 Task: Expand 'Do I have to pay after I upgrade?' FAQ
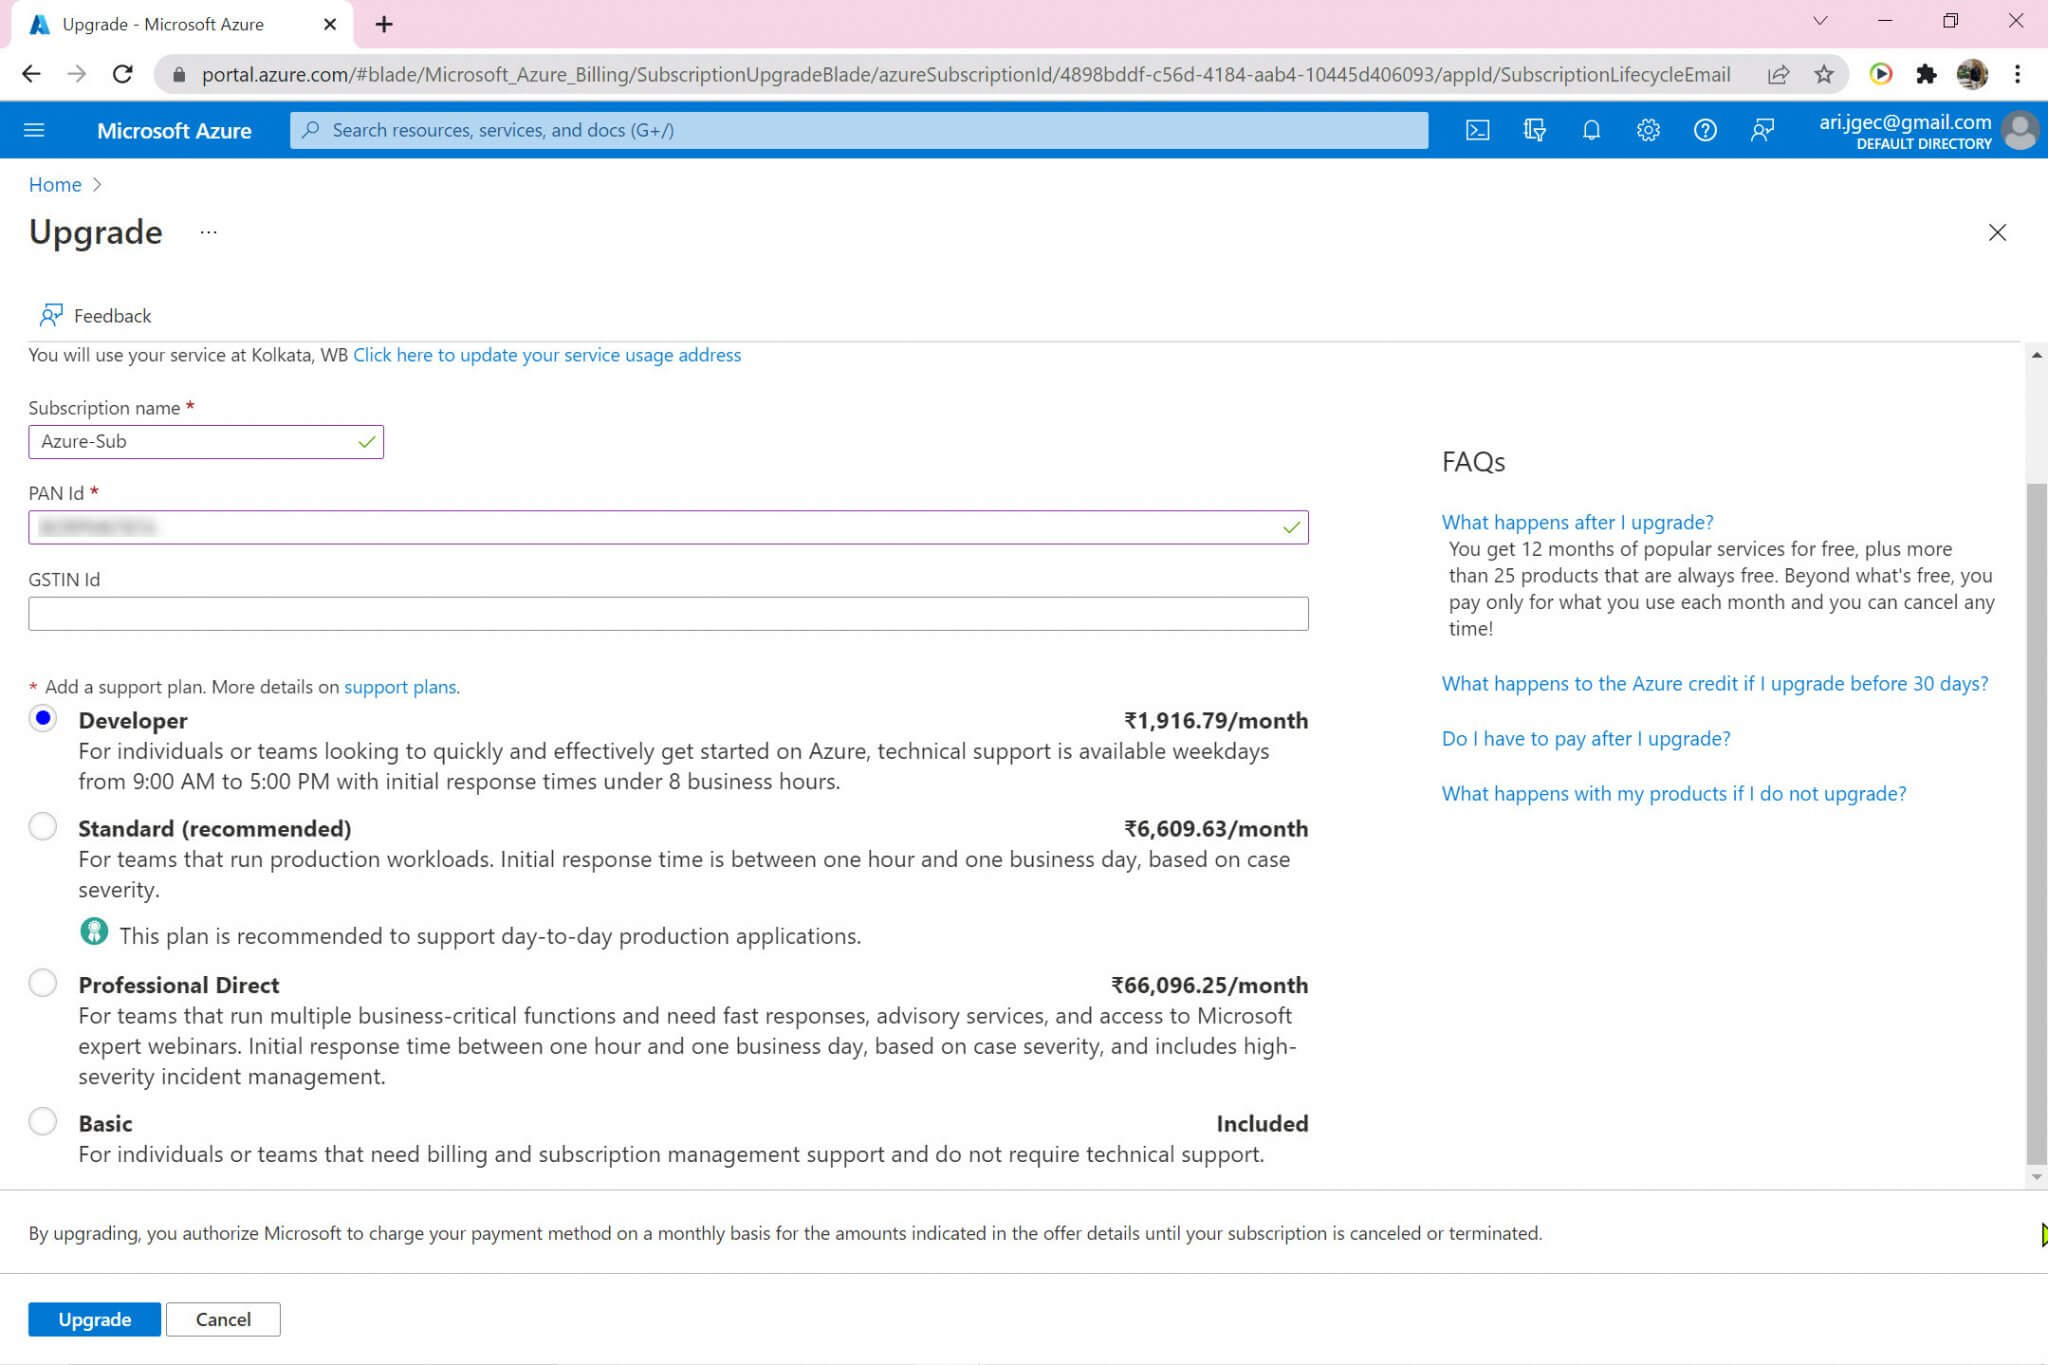pos(1585,739)
